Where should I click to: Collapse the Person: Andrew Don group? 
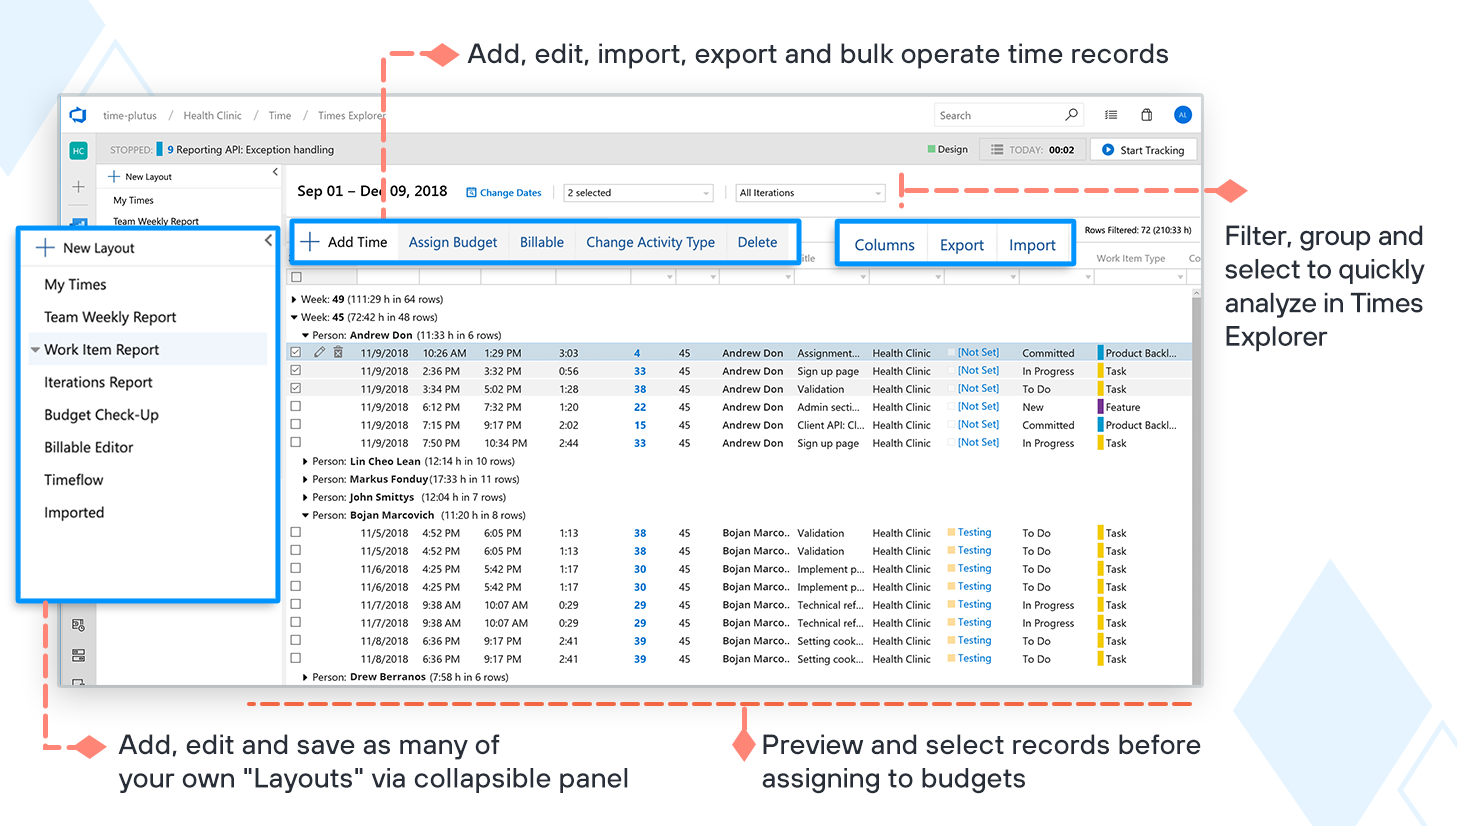point(306,334)
